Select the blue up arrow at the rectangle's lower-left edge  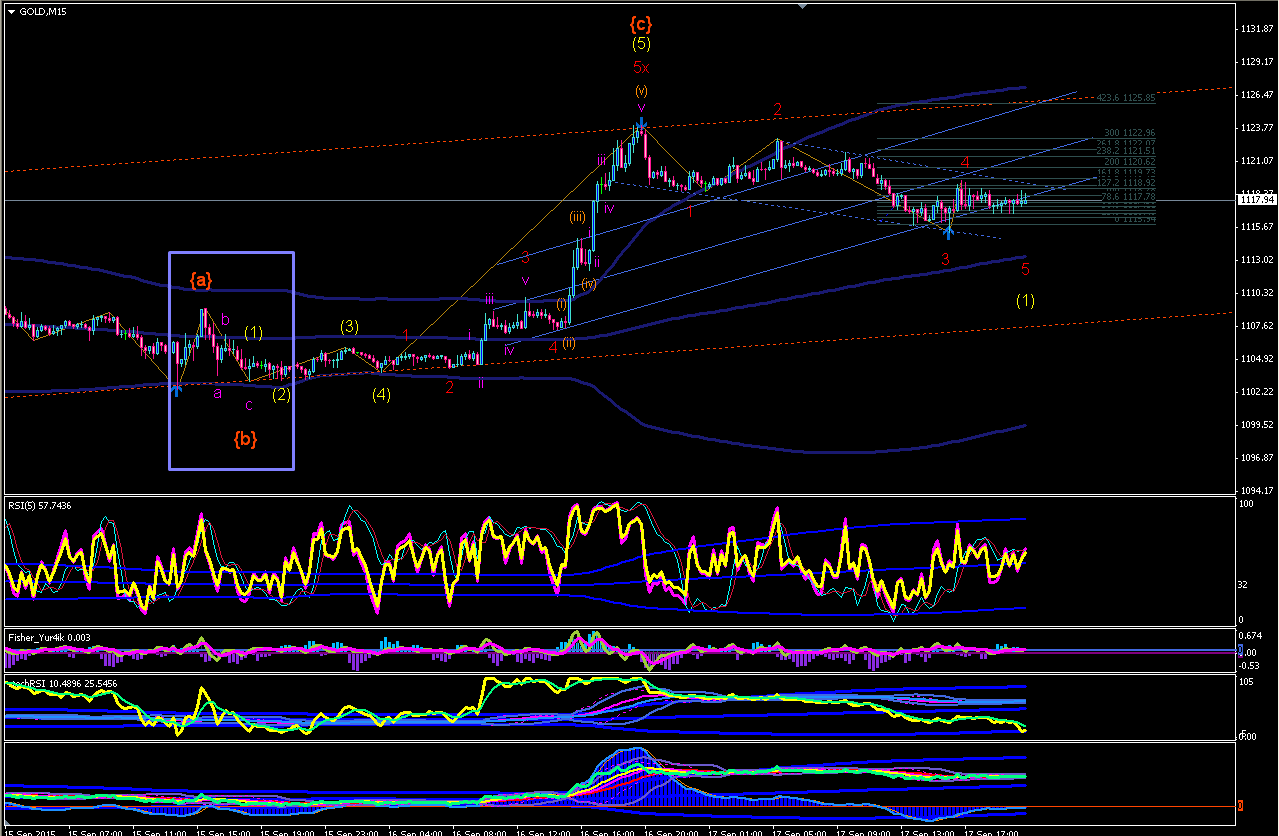coord(176,388)
